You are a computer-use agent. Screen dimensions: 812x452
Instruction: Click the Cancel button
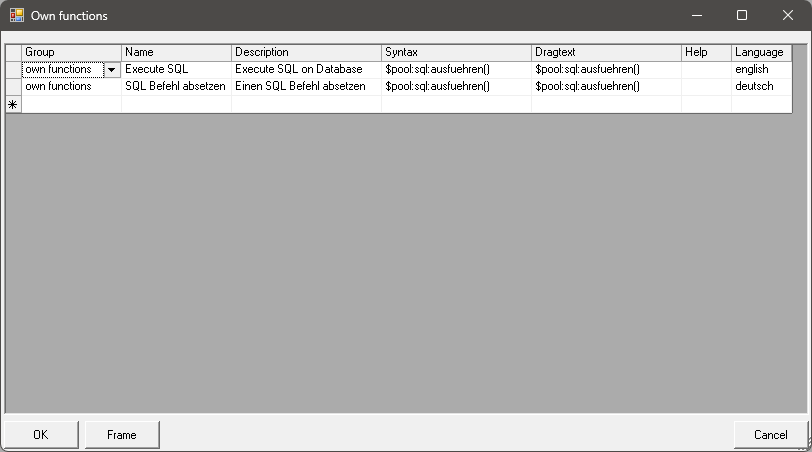tap(770, 435)
